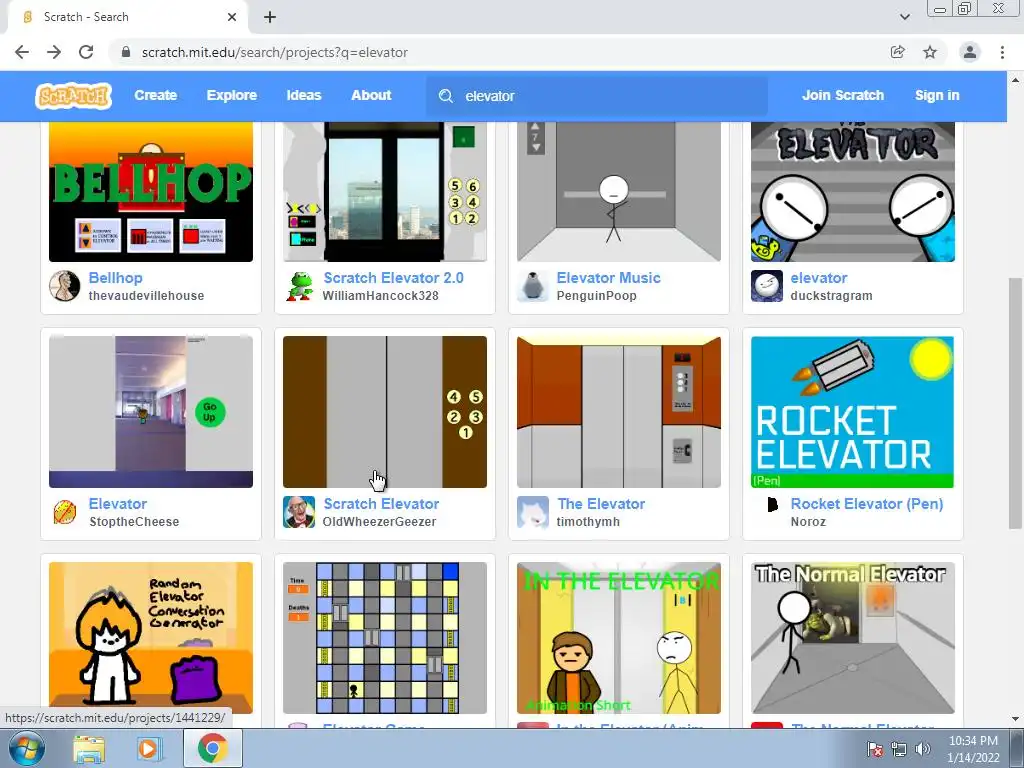
Task: Open the About menu item
Action: [x=371, y=95]
